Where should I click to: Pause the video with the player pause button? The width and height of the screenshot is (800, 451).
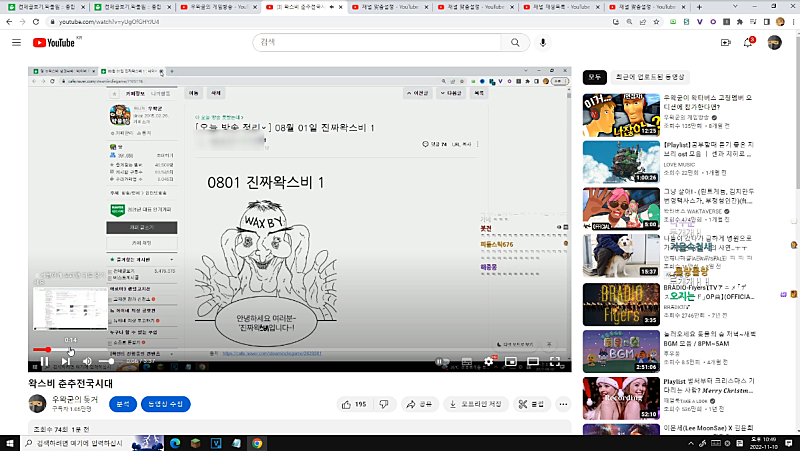point(44,362)
